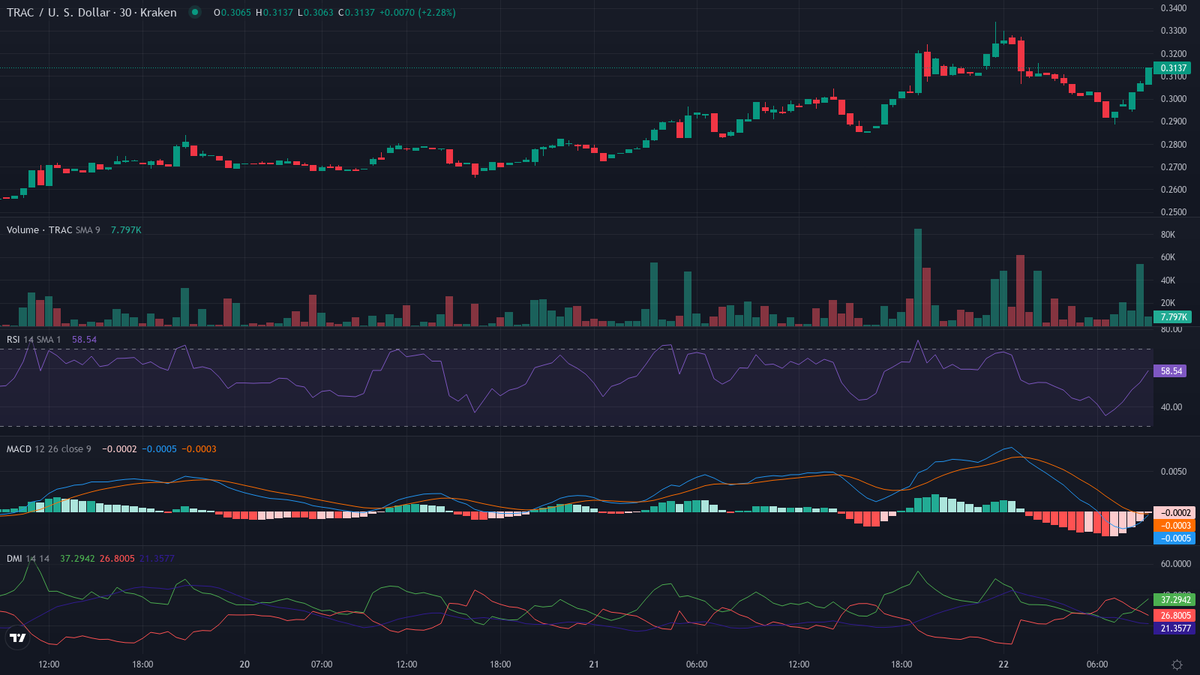This screenshot has height=675, width=1200.
Task: Click the DMI legend value 37.2942
Action: [77, 558]
